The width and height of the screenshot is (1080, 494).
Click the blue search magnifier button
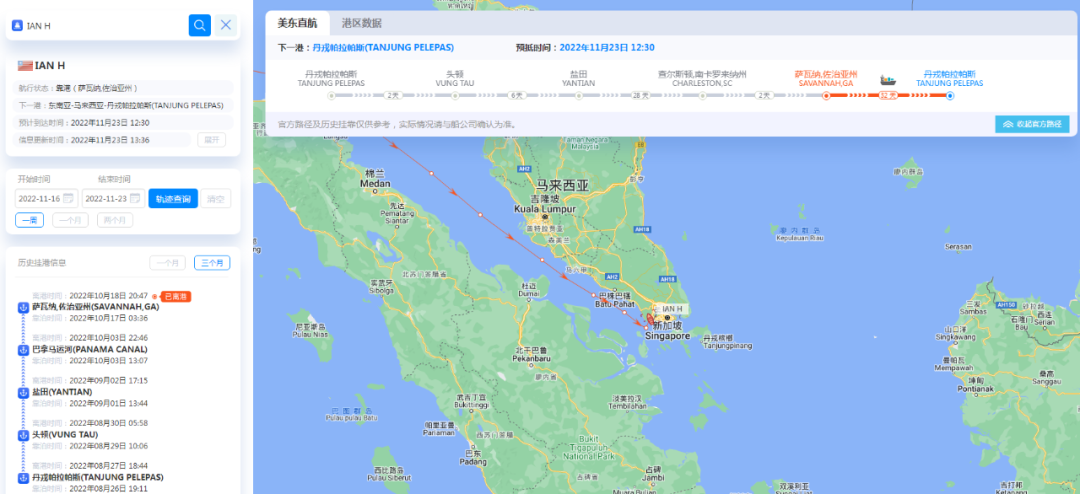[199, 25]
